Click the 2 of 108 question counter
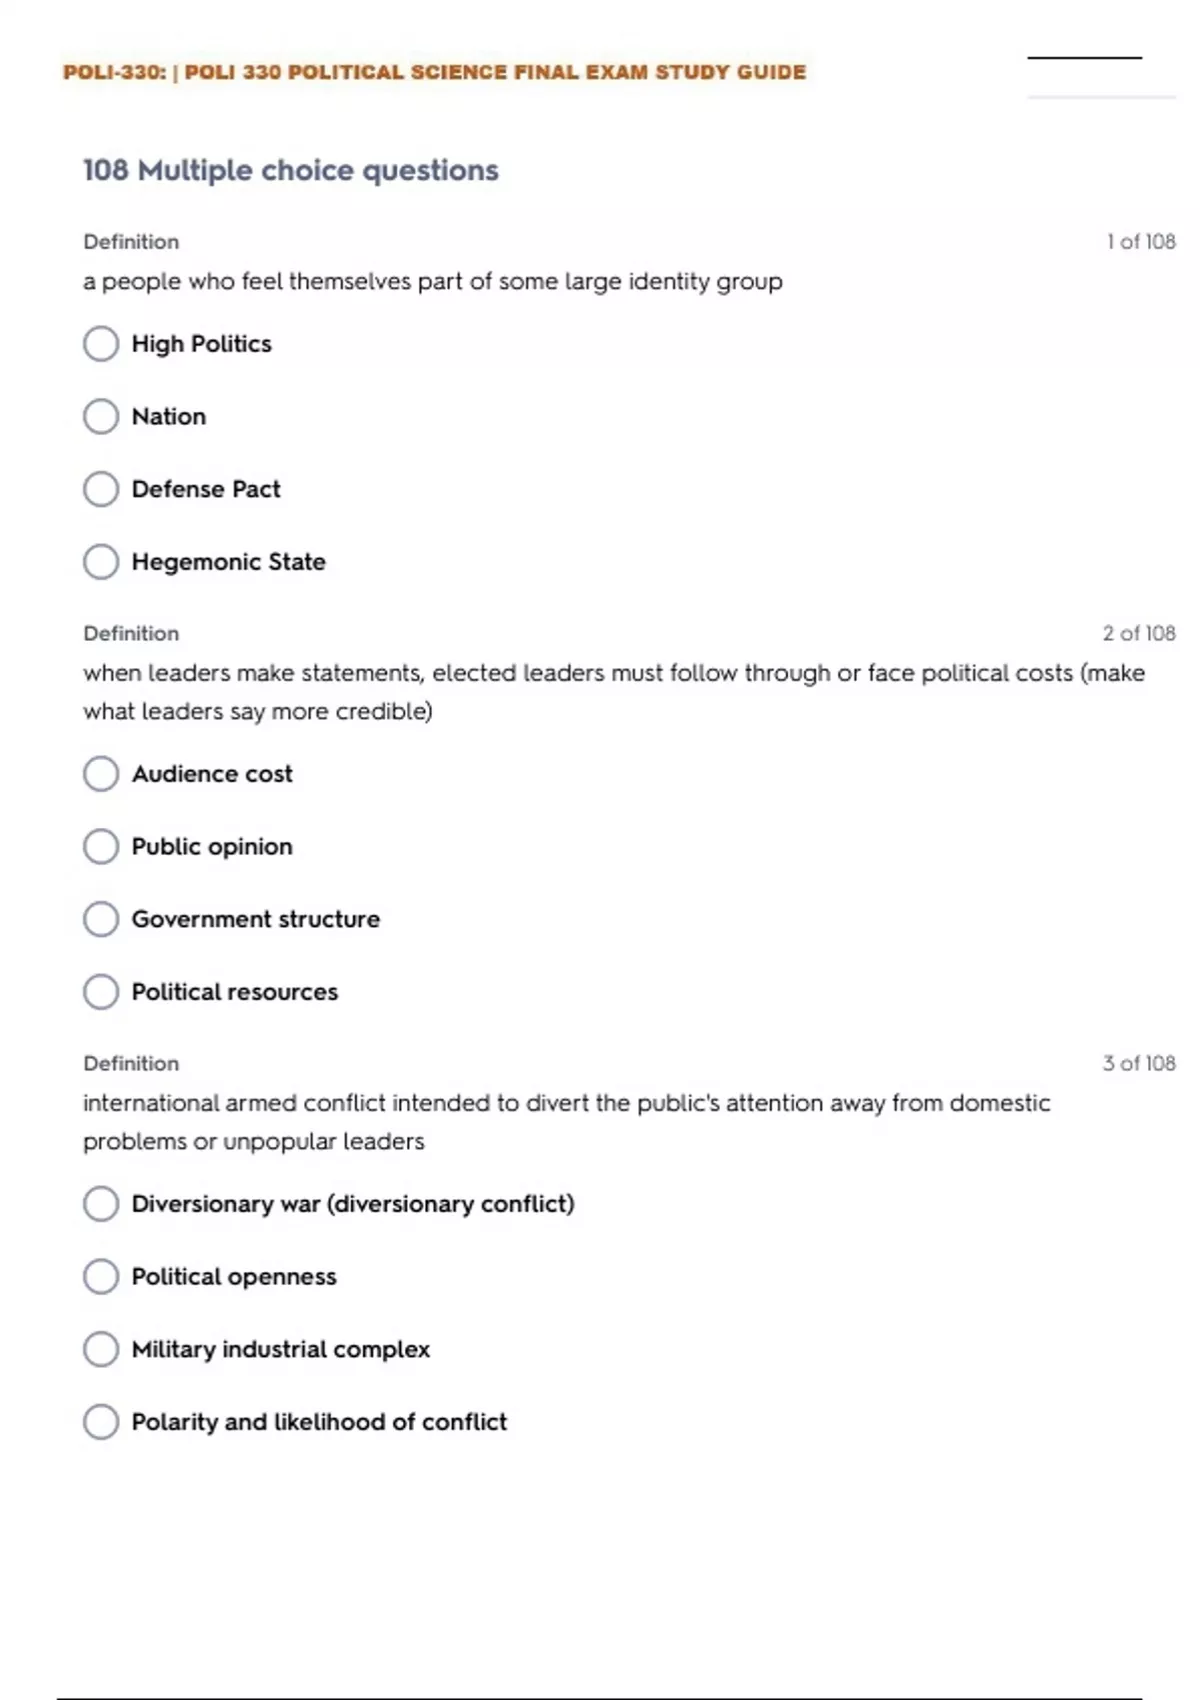Viewport: 1200px width, 1700px height. pos(1138,634)
